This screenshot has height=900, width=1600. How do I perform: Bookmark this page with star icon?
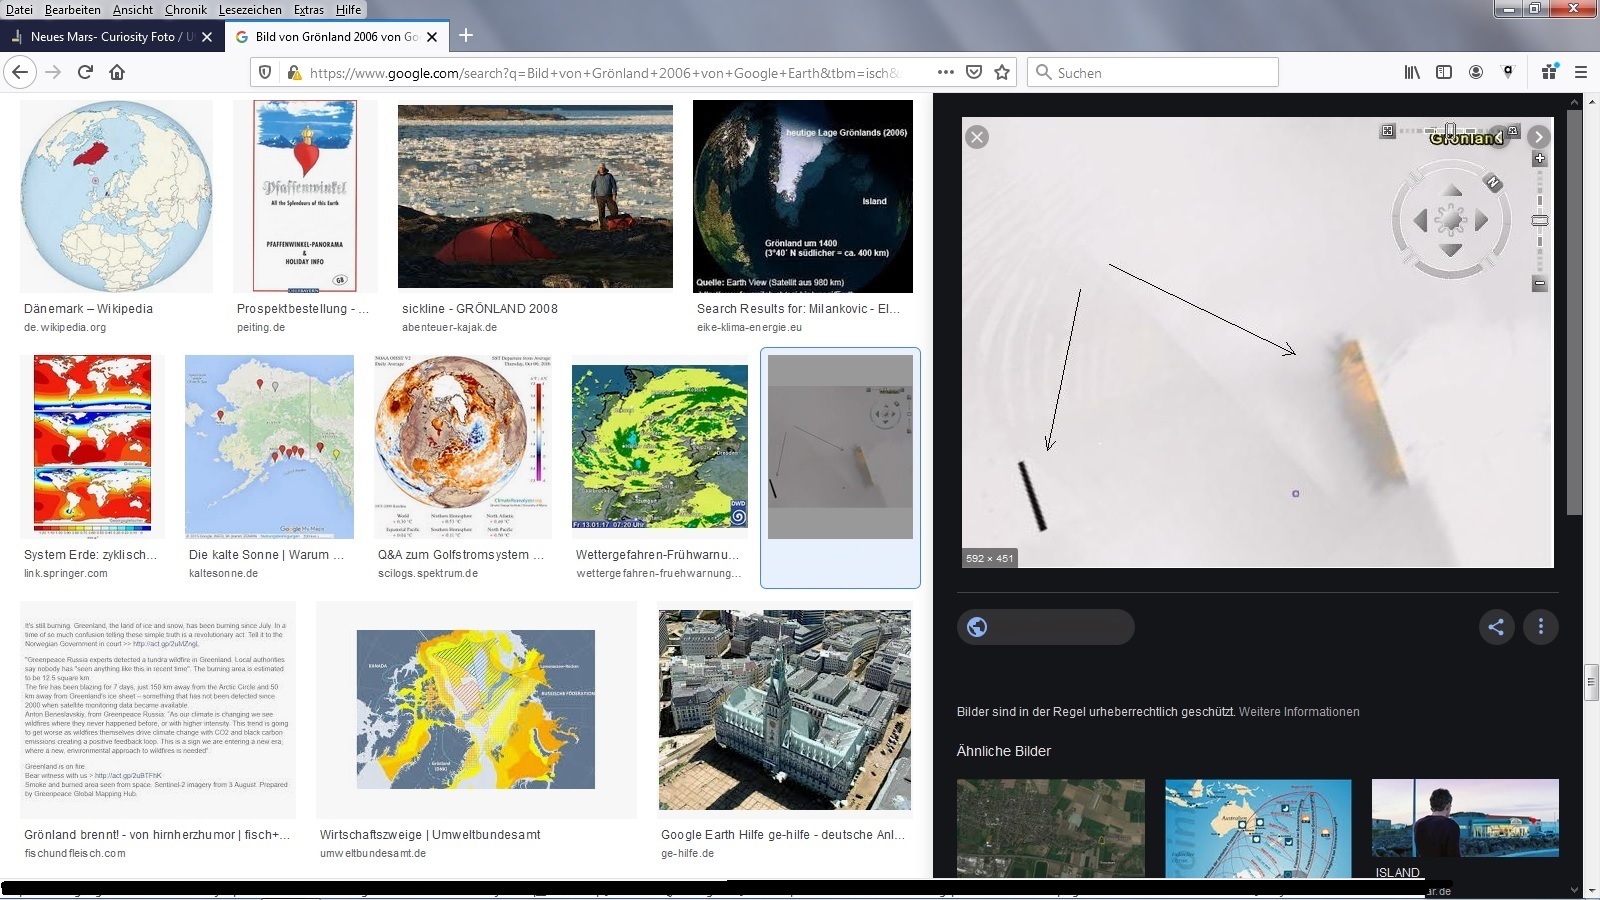[x=1002, y=72]
